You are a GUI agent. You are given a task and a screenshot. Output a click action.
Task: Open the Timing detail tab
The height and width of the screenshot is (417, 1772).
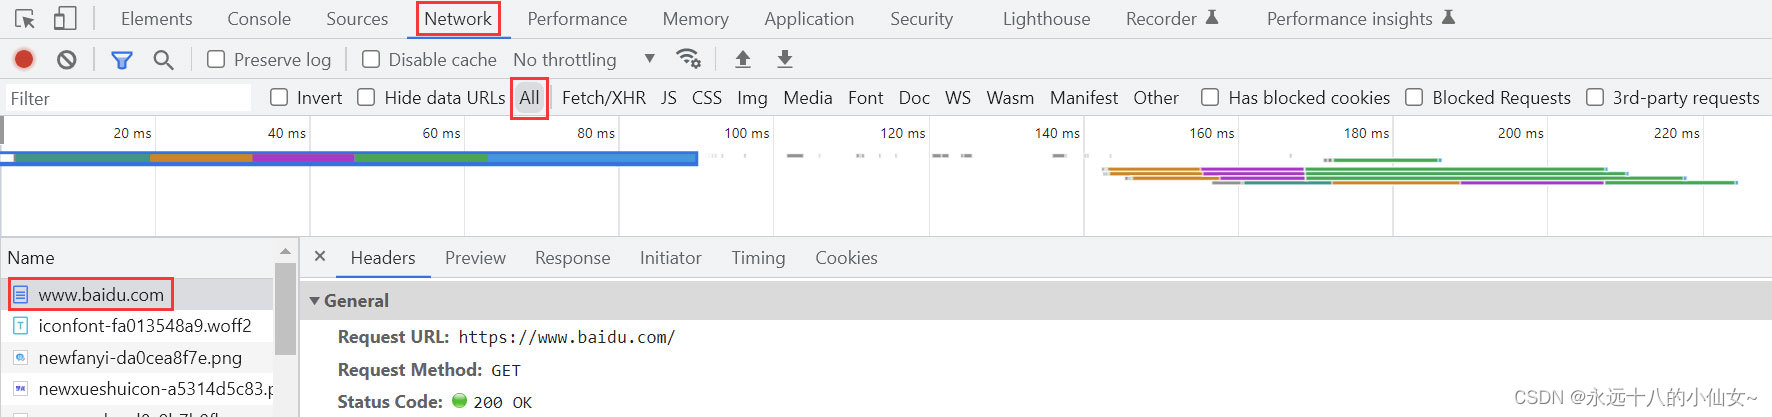click(x=758, y=258)
